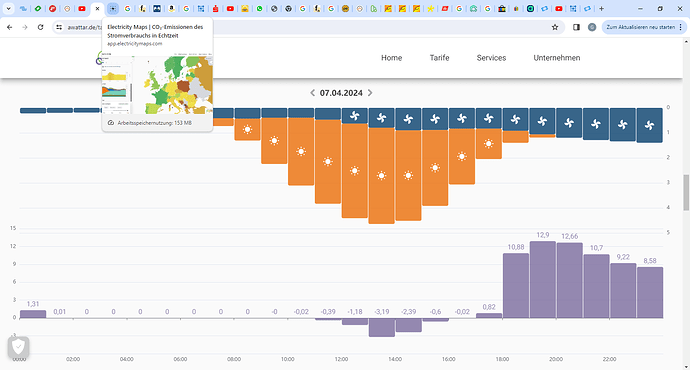Open the Unternehmen navigation link
This screenshot has width=690, height=370.
coord(557,58)
